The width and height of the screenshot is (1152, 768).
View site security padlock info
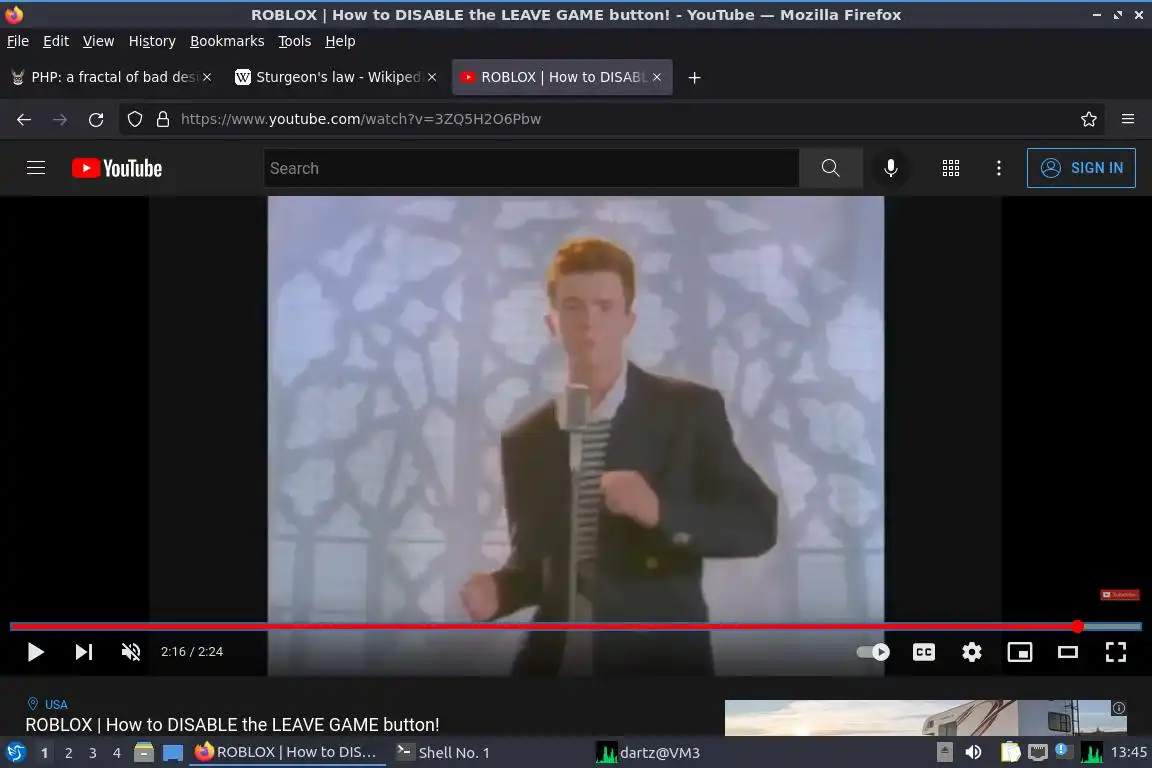(x=163, y=119)
